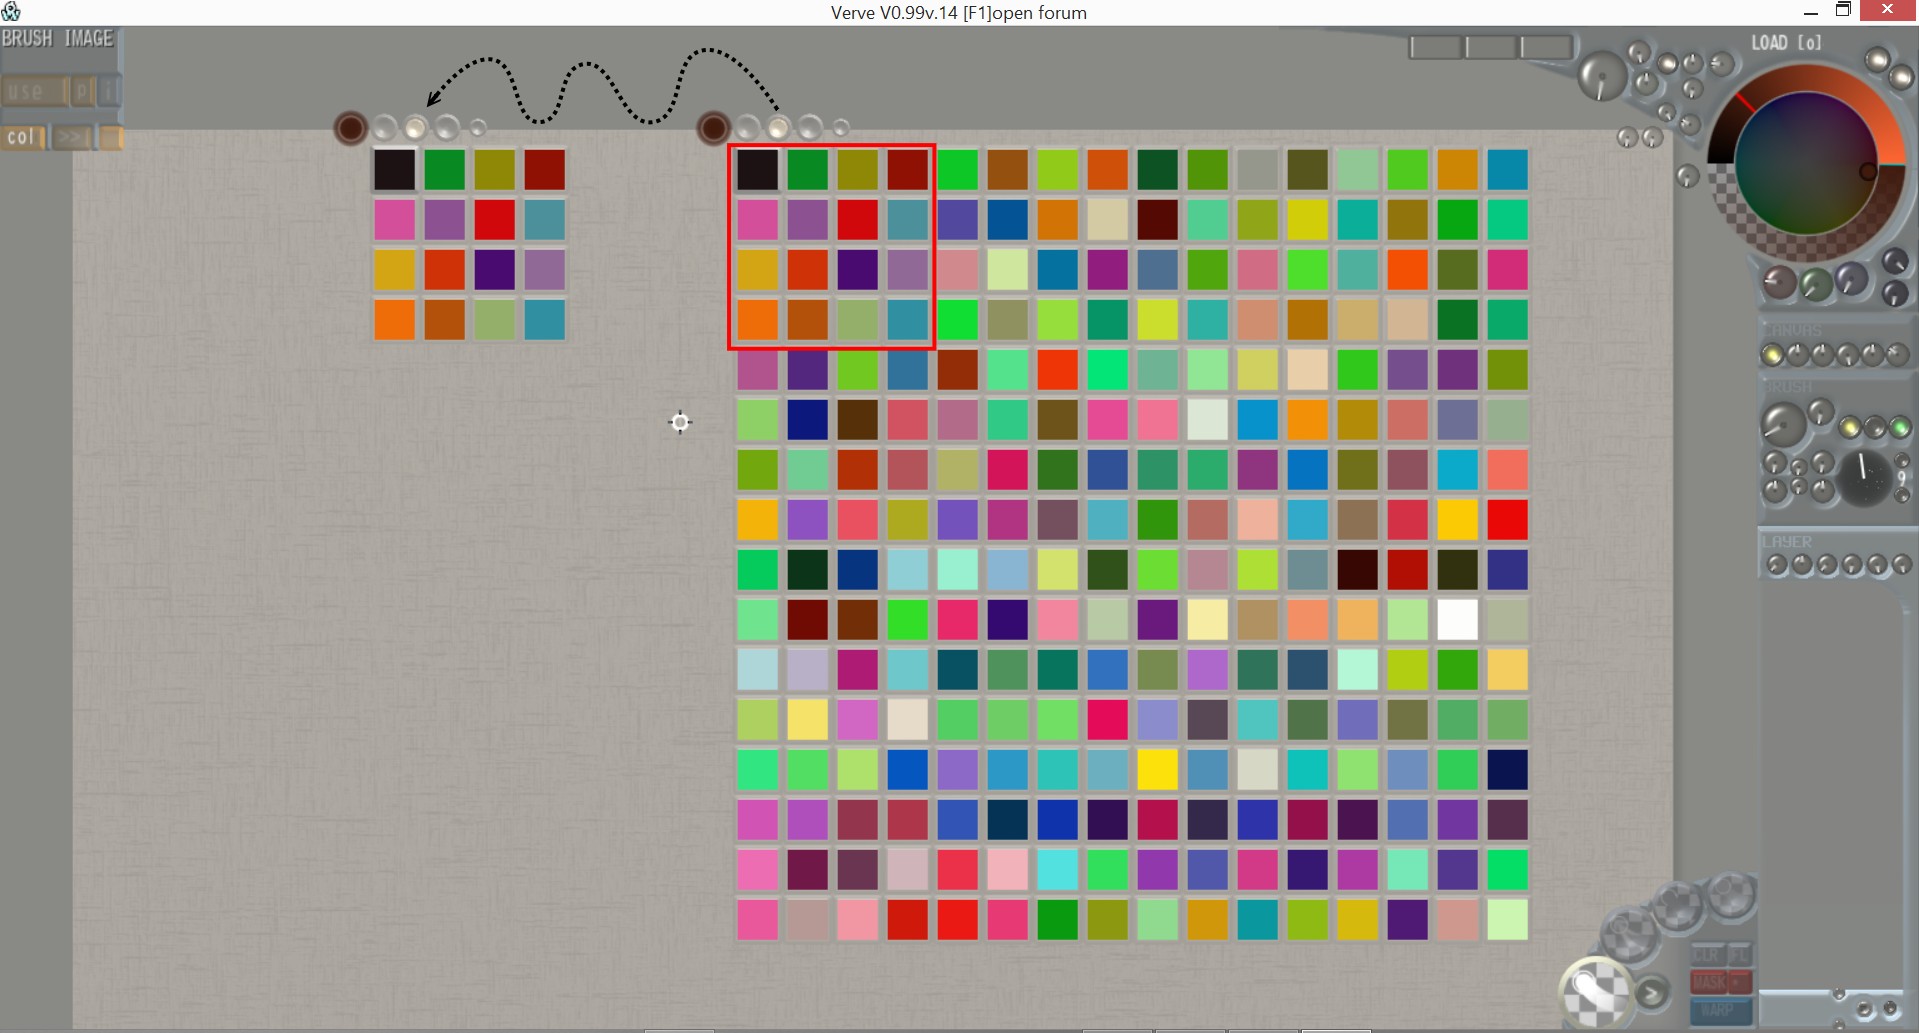This screenshot has width=1919, height=1033.
Task: Expand the '>>' arrow button
Action: tap(71, 137)
